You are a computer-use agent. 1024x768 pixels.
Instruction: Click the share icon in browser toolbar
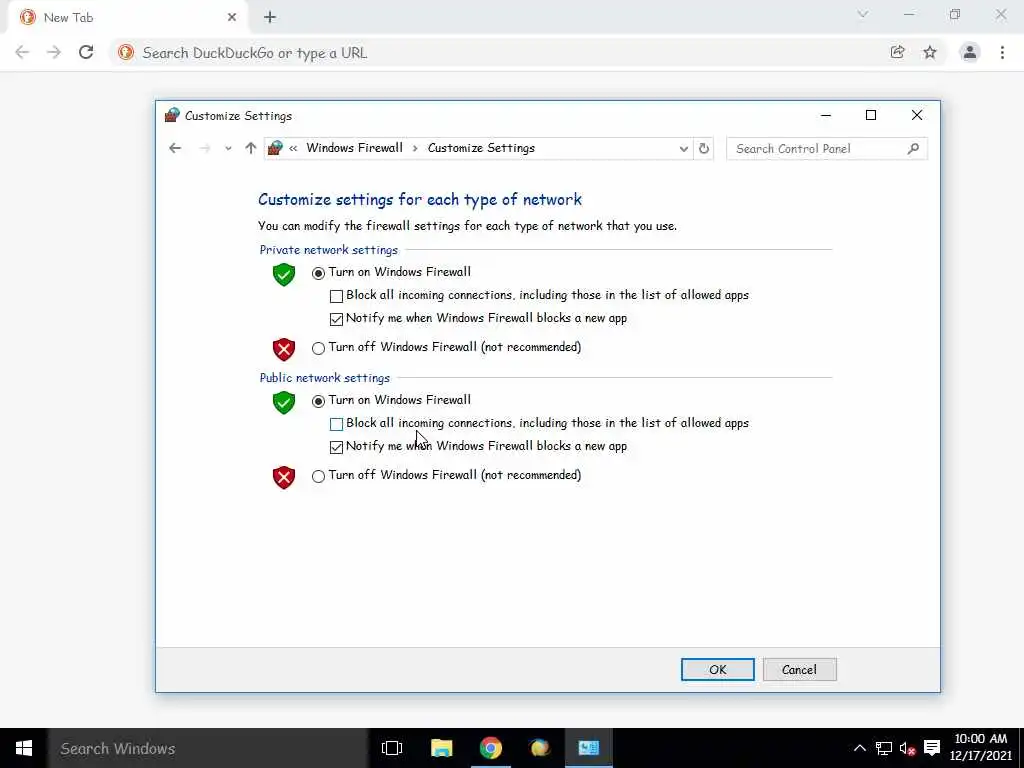897,52
